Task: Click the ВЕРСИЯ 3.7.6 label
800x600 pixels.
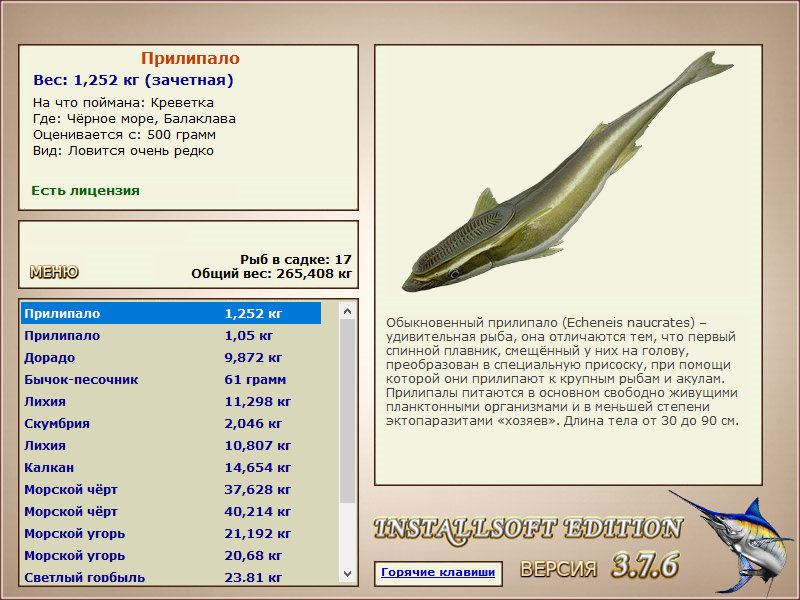Action: pos(599,566)
